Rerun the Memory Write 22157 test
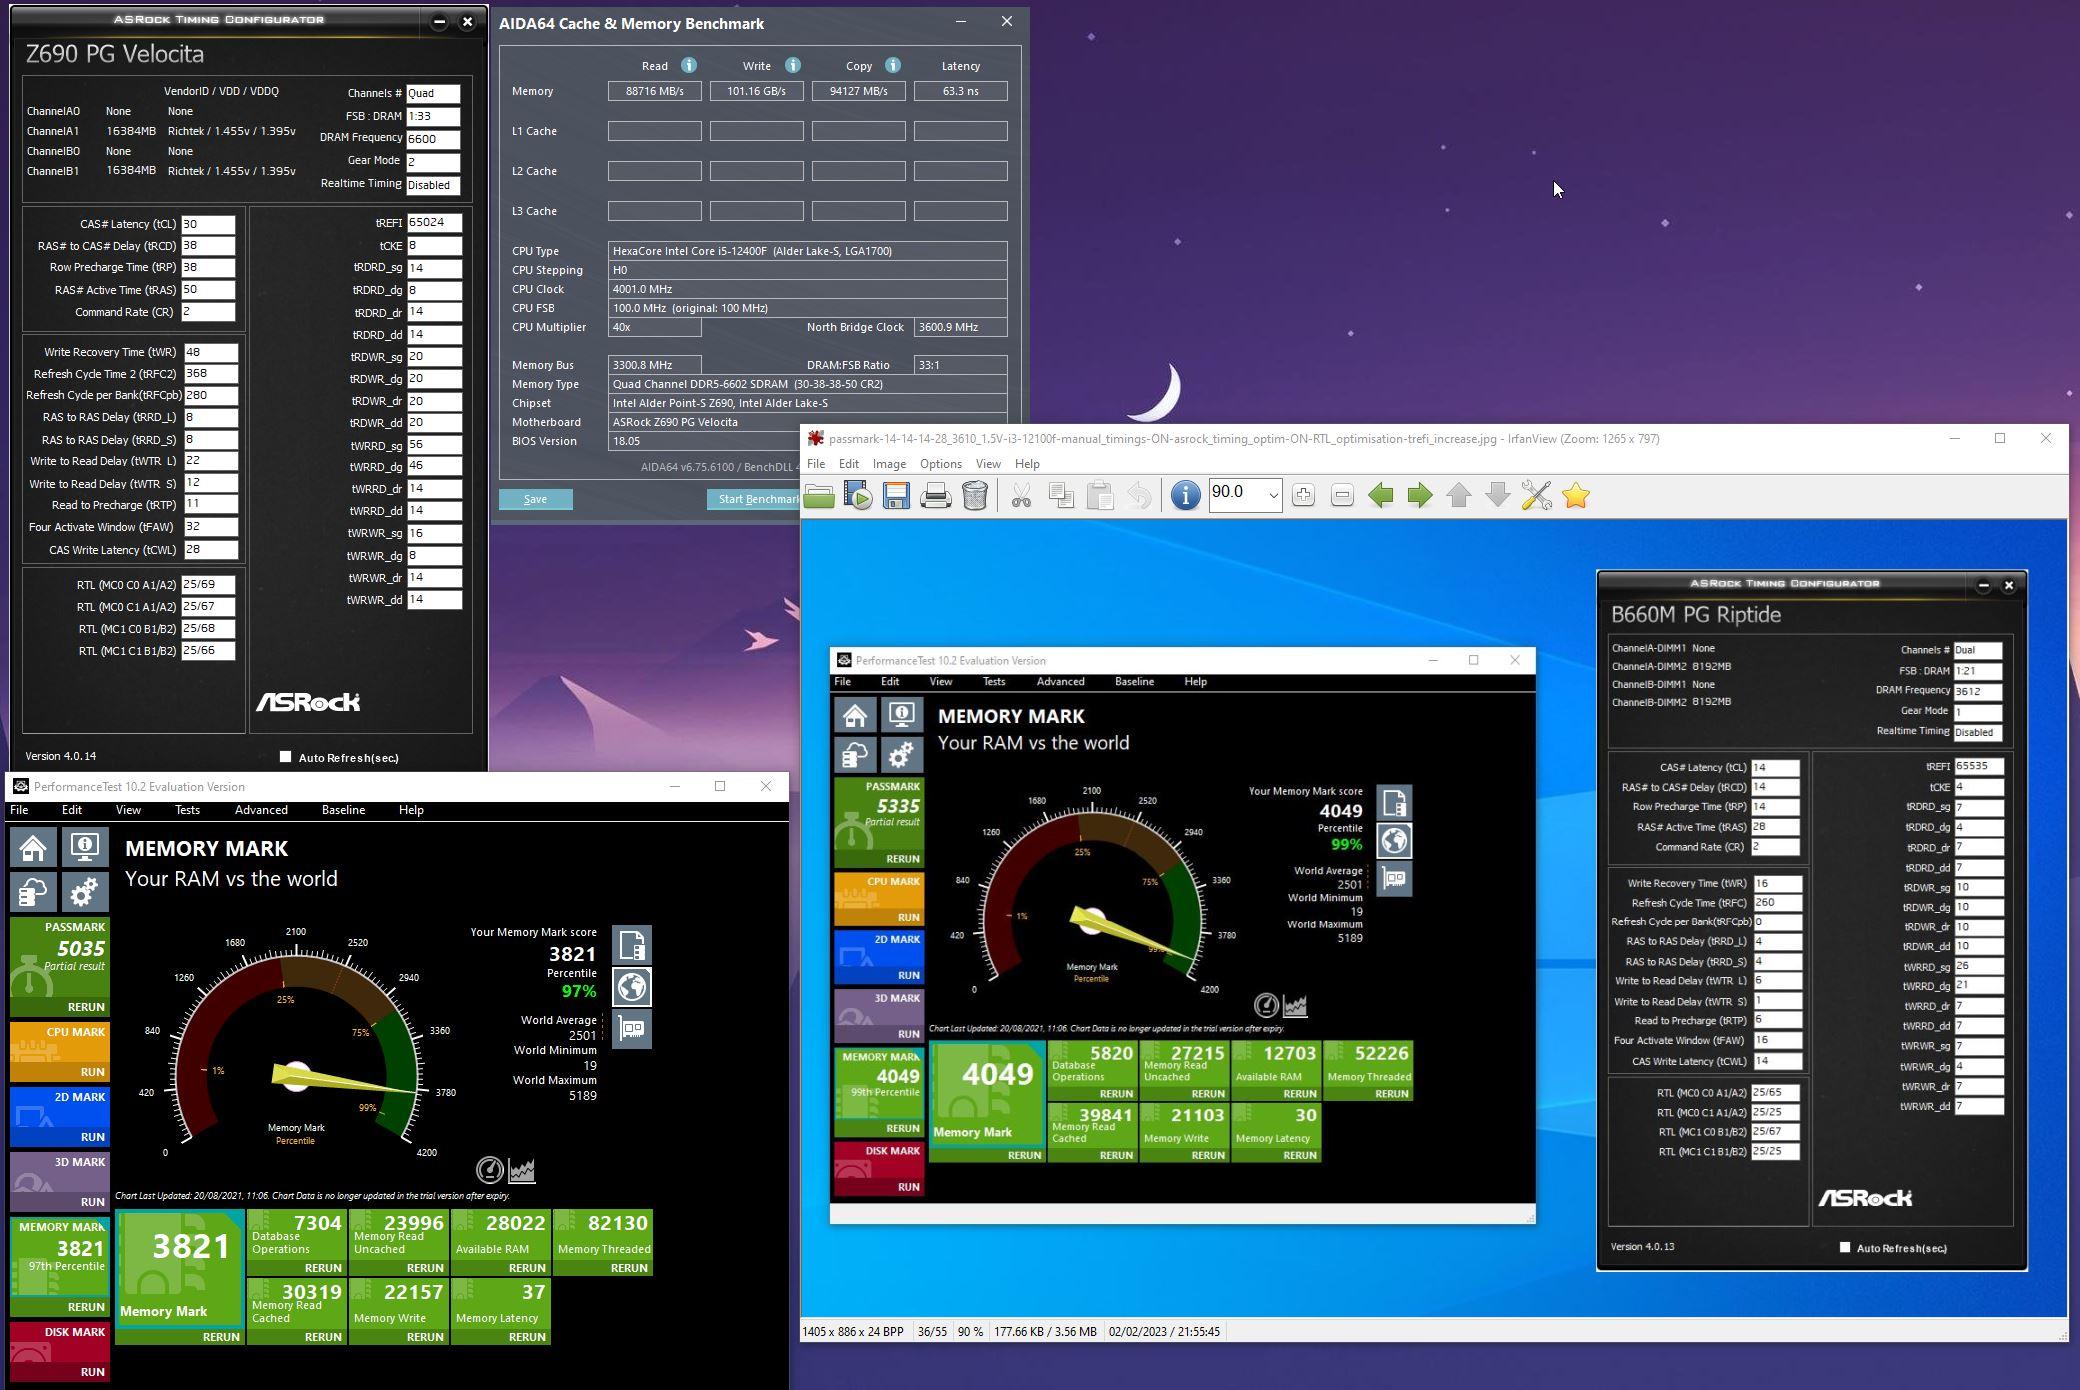Image resolution: width=2080 pixels, height=1390 pixels. [x=425, y=1337]
